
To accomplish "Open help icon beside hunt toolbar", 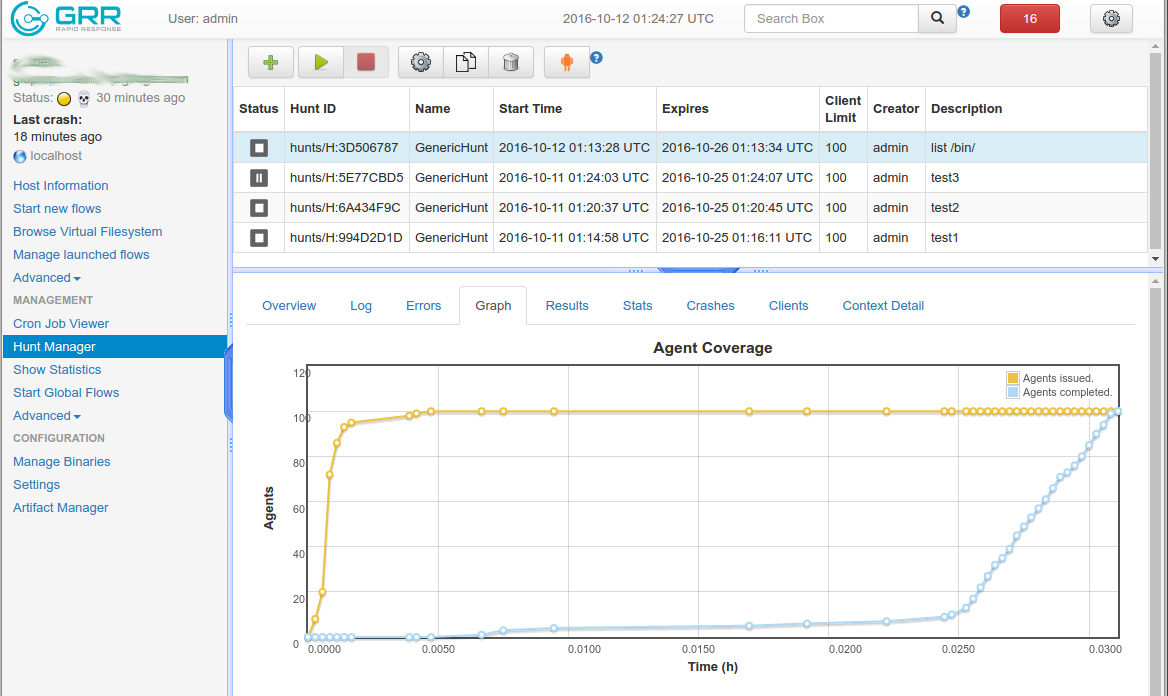I will pyautogui.click(x=596, y=57).
